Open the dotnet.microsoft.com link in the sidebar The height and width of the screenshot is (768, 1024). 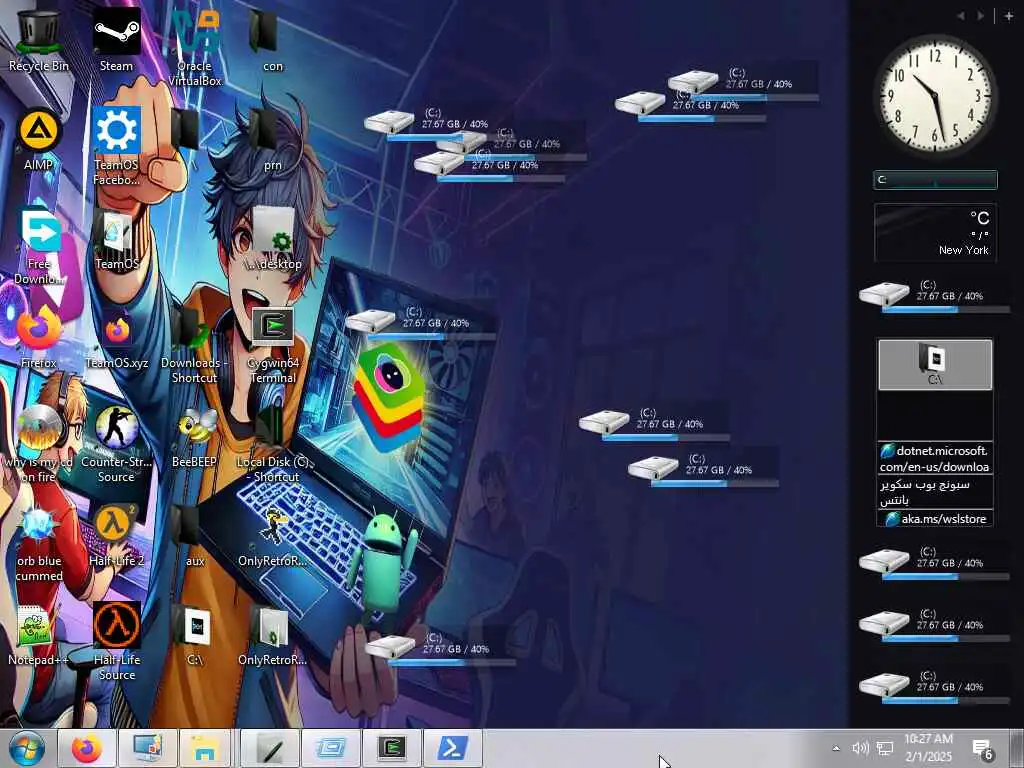click(x=935, y=458)
